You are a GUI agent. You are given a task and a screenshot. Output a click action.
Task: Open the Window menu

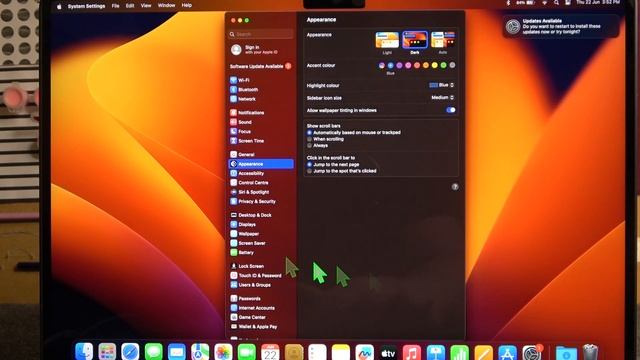[x=166, y=5]
